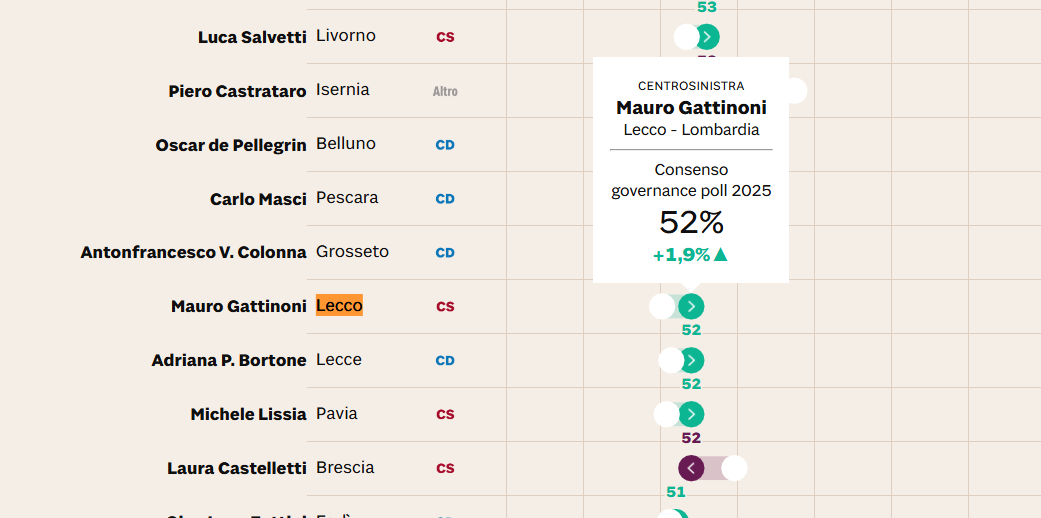Click green arrow marker in Luca Salvetti row
Image resolution: width=1041 pixels, height=518 pixels.
(x=707, y=37)
